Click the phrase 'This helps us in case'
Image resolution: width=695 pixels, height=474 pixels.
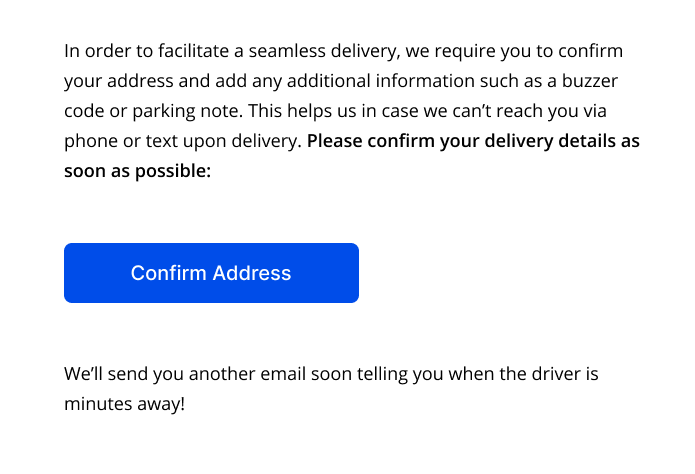(x=333, y=111)
